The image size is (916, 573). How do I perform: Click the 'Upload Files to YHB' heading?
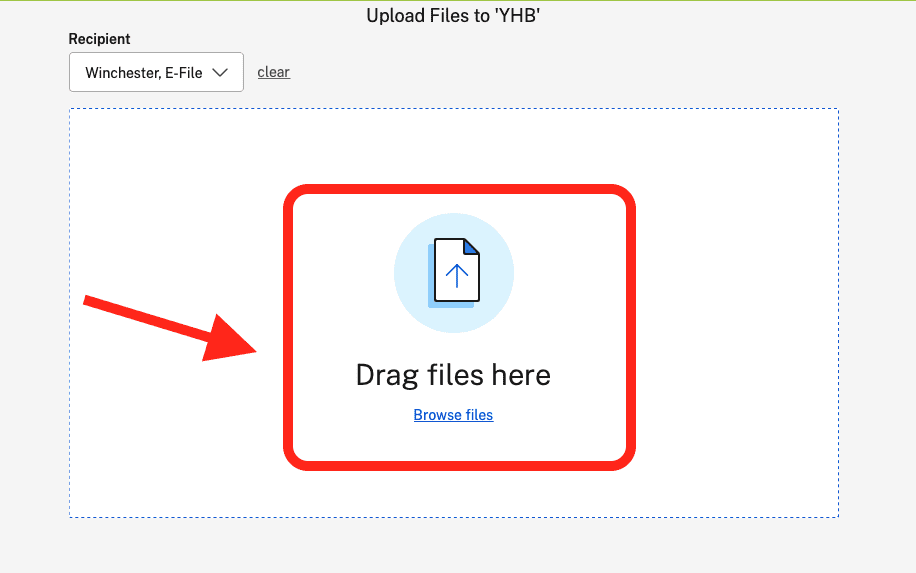[453, 16]
